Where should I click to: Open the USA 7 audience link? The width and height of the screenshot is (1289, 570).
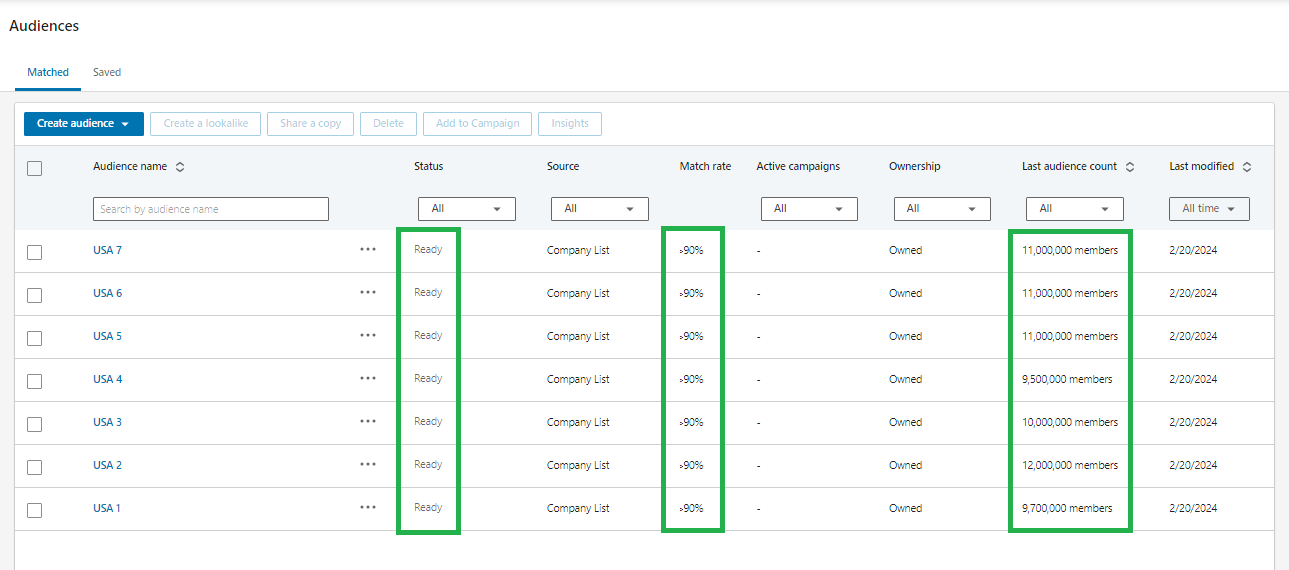(x=107, y=250)
